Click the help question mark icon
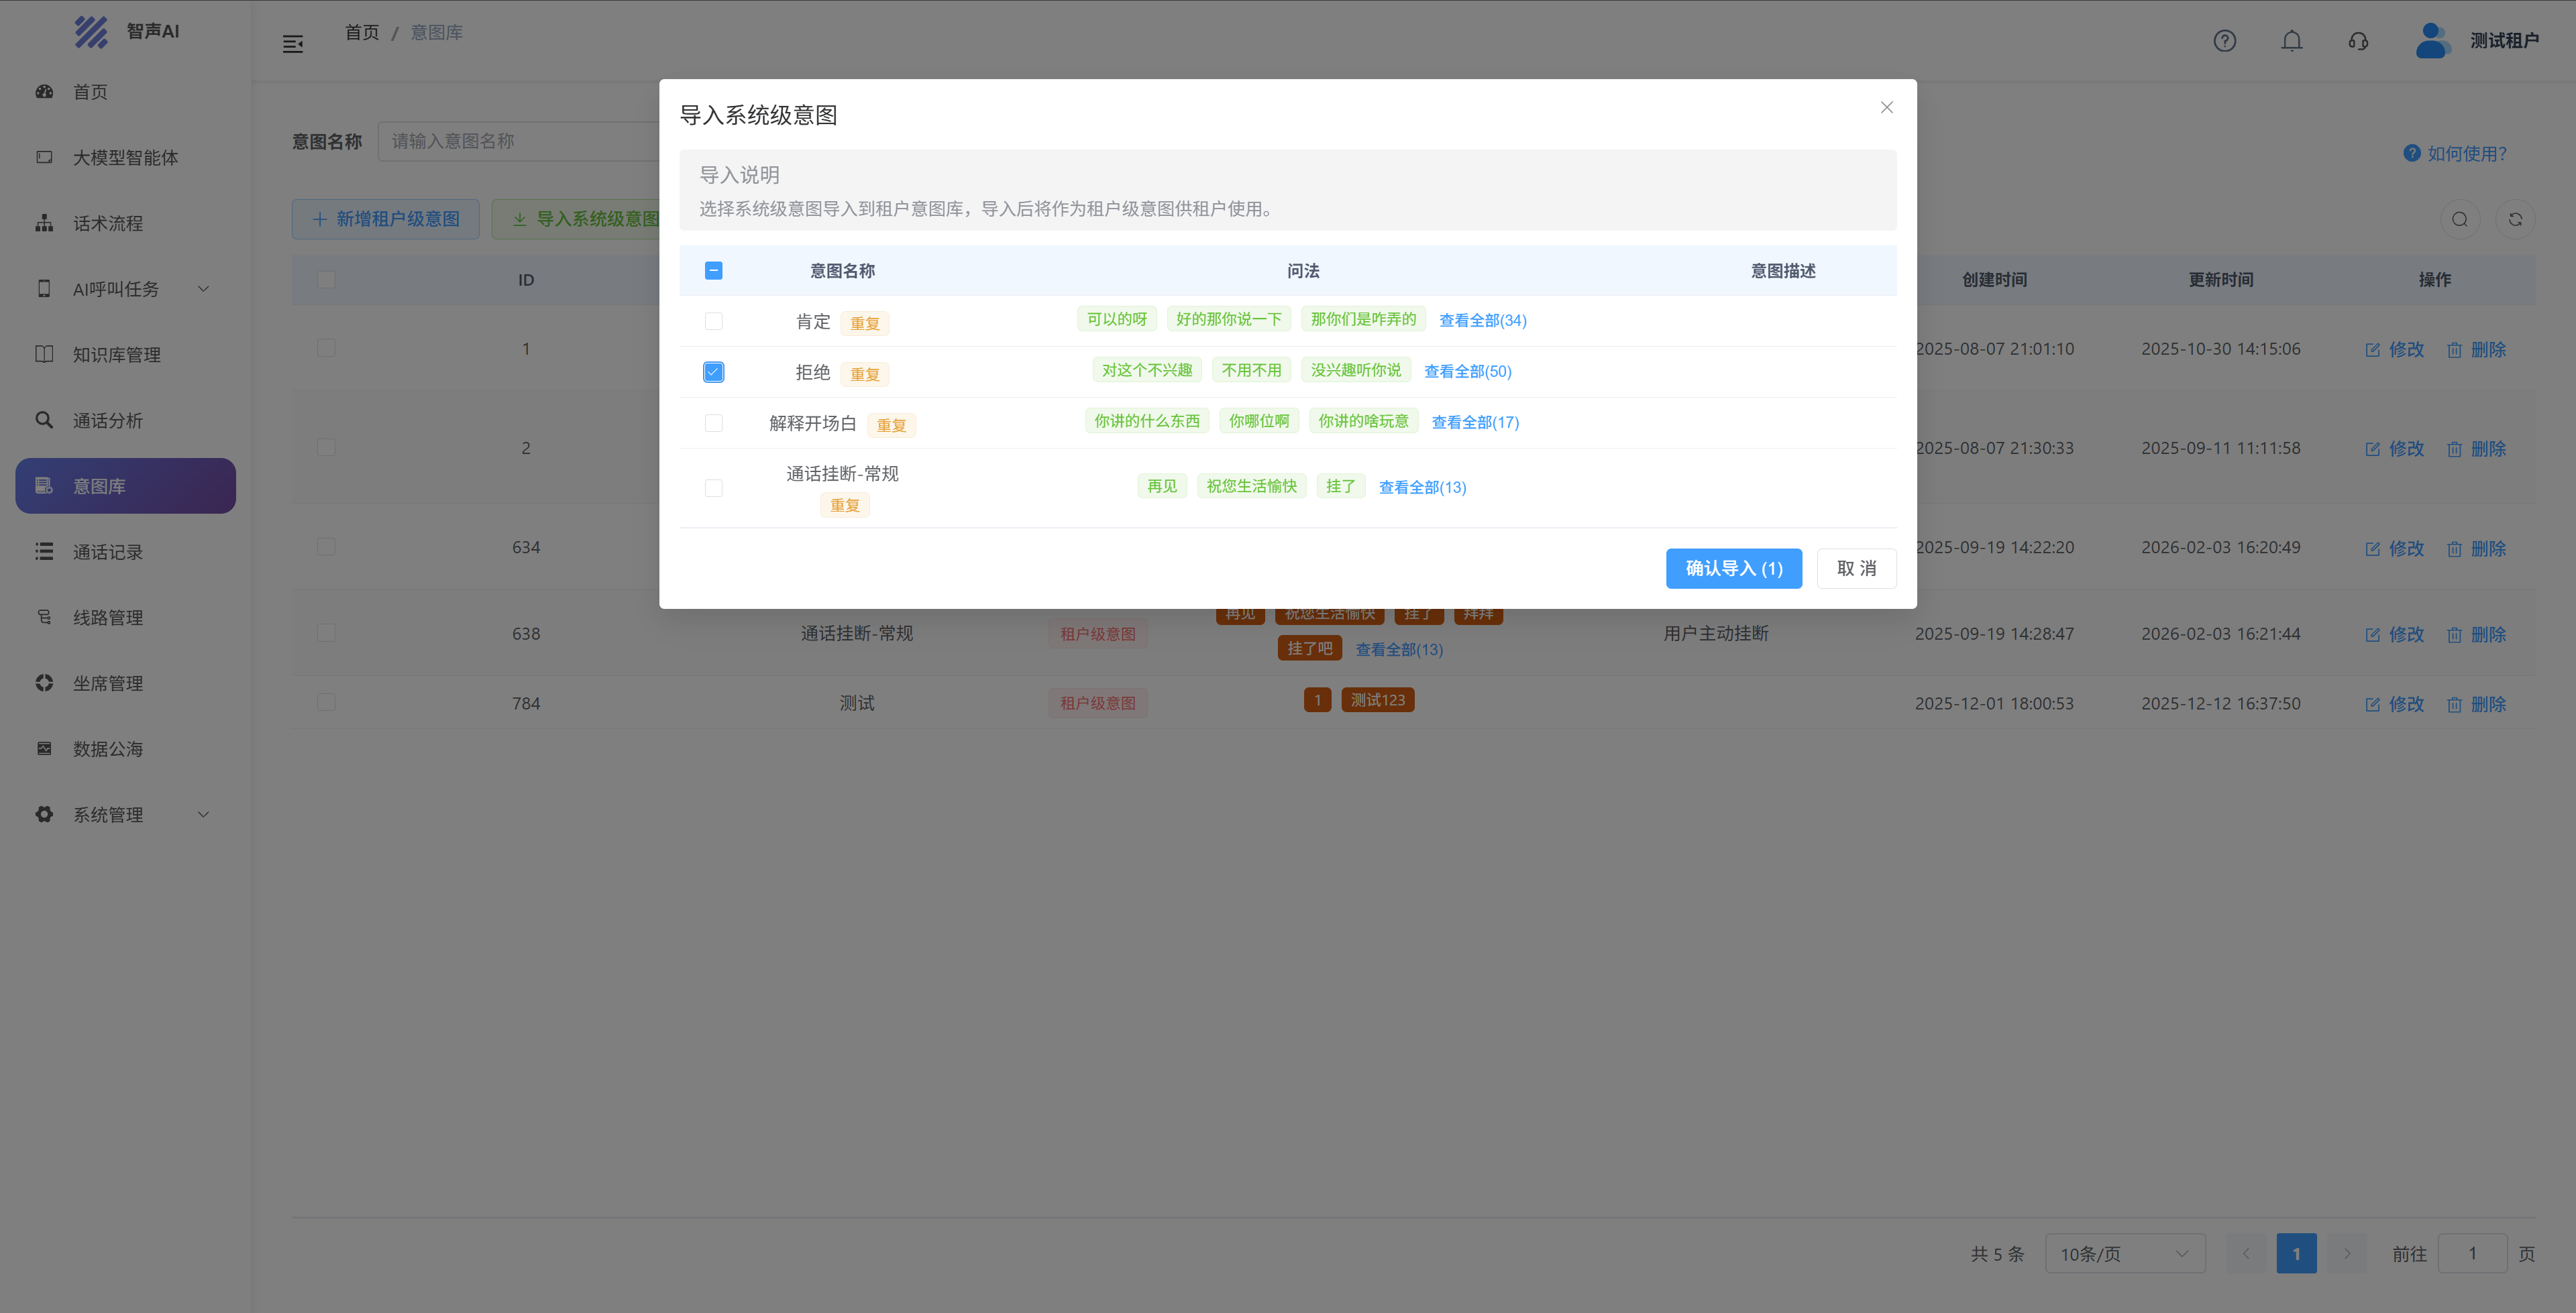Screen dimensions: 2576x1313 pyautogui.click(x=2224, y=41)
